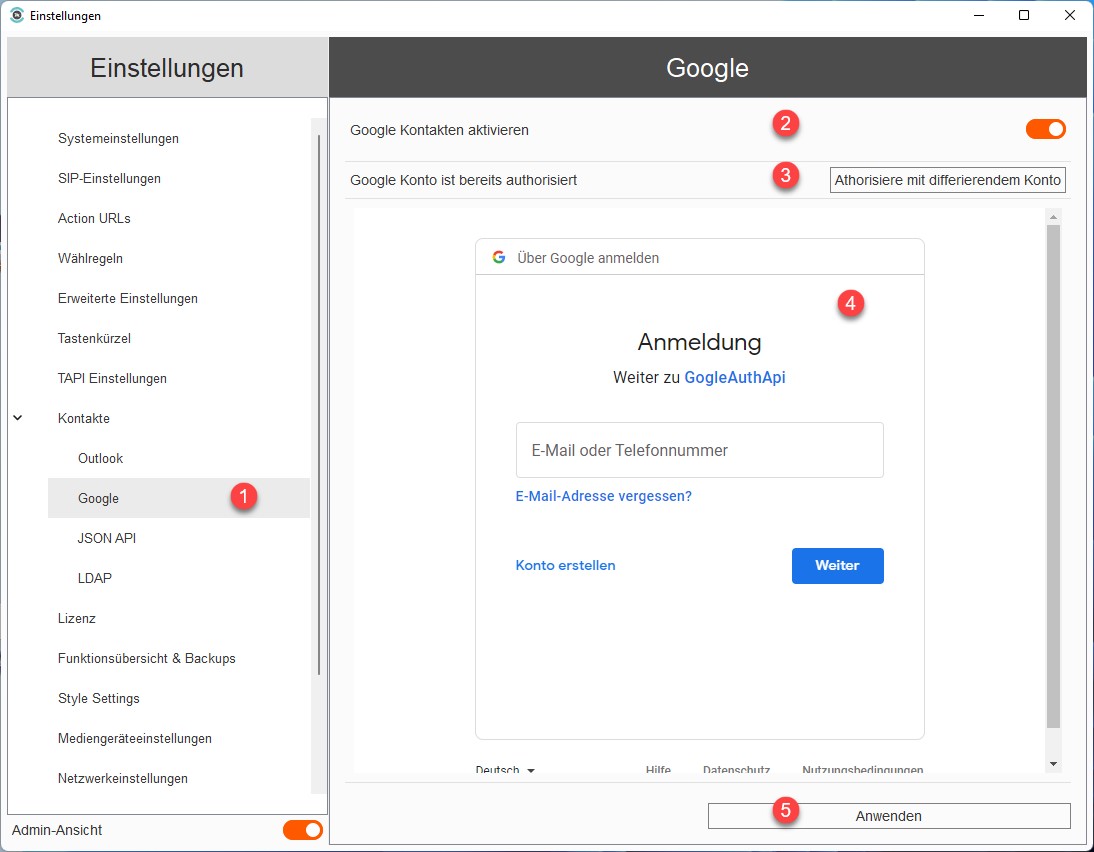Toggle the Admin-Ansicht switch

303,830
